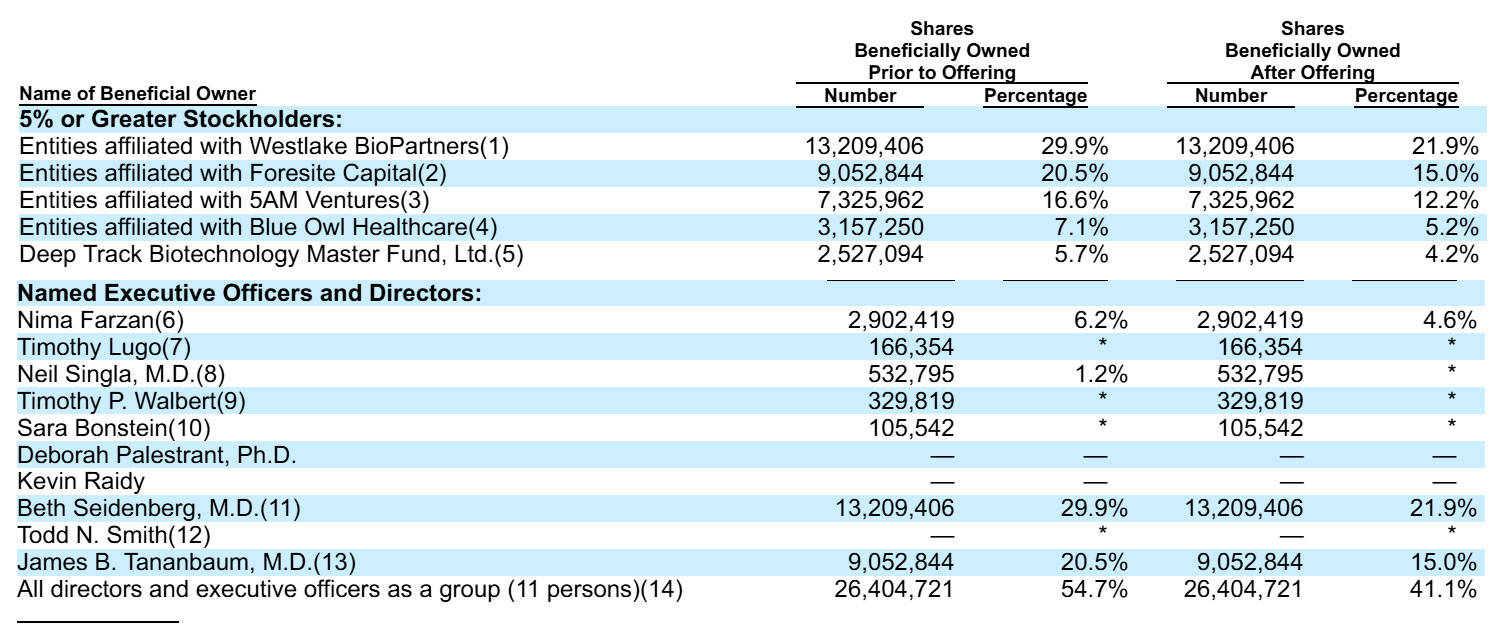Image resolution: width=1508 pixels, height=624 pixels.
Task: Click "Entities affiliated with Foresite Capital(2)" row name
Action: 233,173
